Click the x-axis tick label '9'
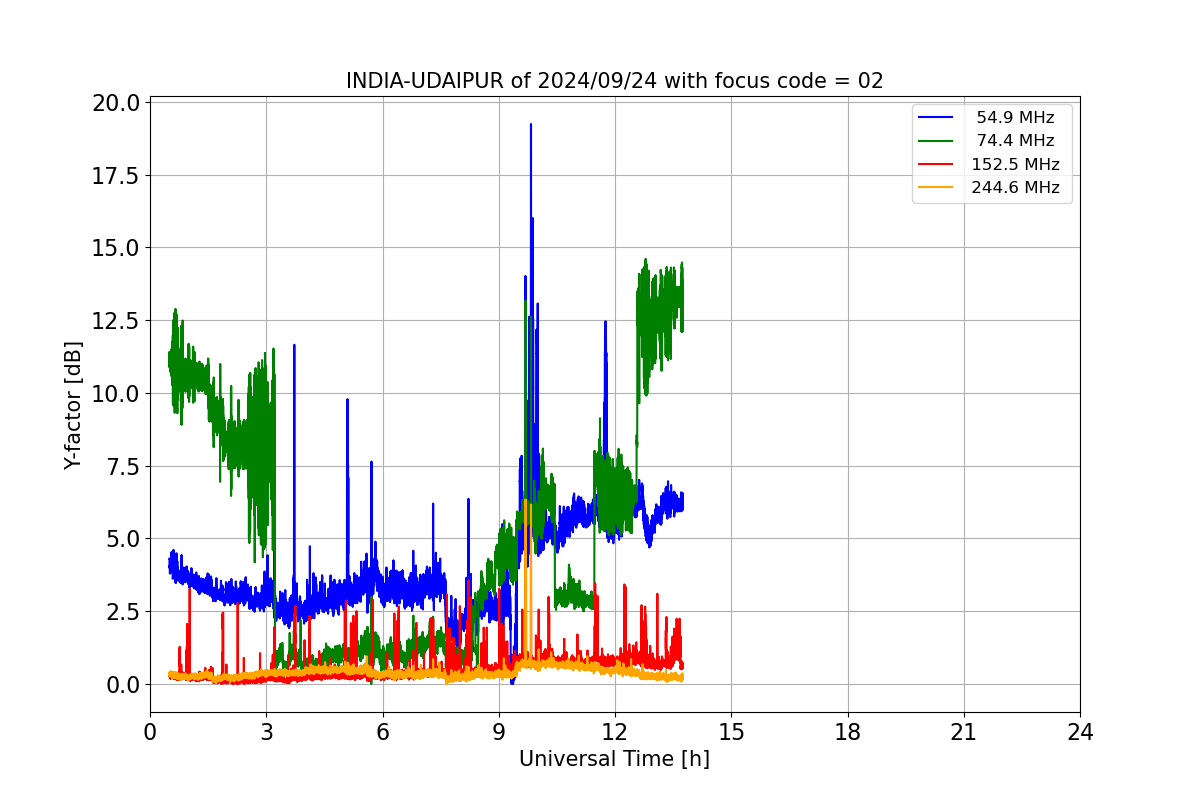Image resolution: width=1200 pixels, height=800 pixels. point(499,732)
